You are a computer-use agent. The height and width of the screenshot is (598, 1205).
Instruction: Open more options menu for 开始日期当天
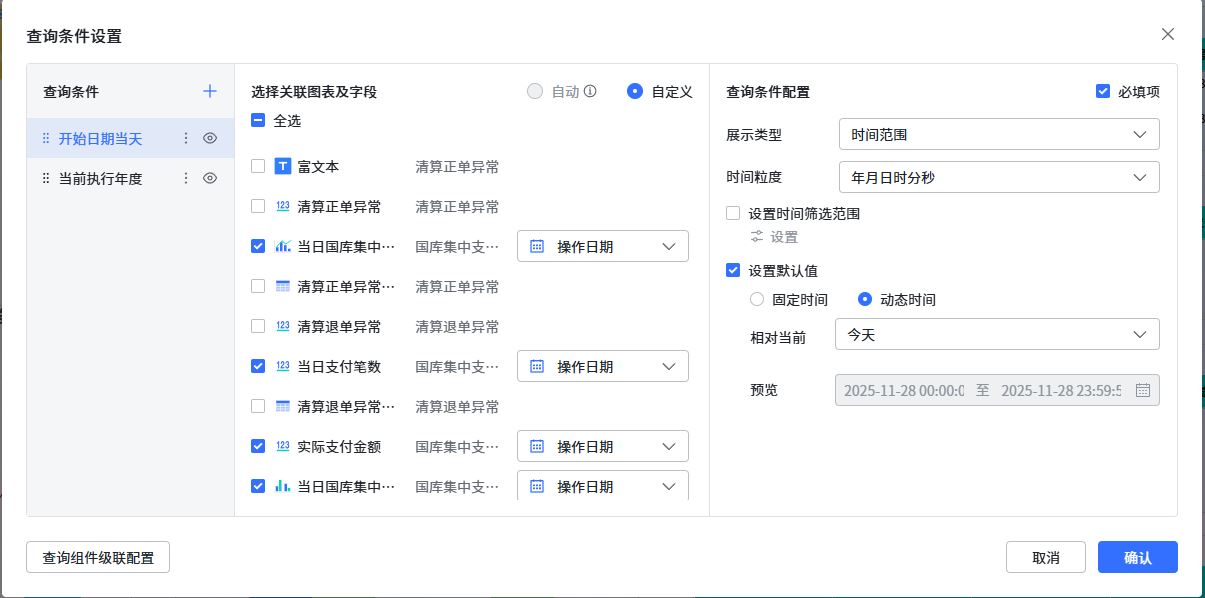pos(185,139)
